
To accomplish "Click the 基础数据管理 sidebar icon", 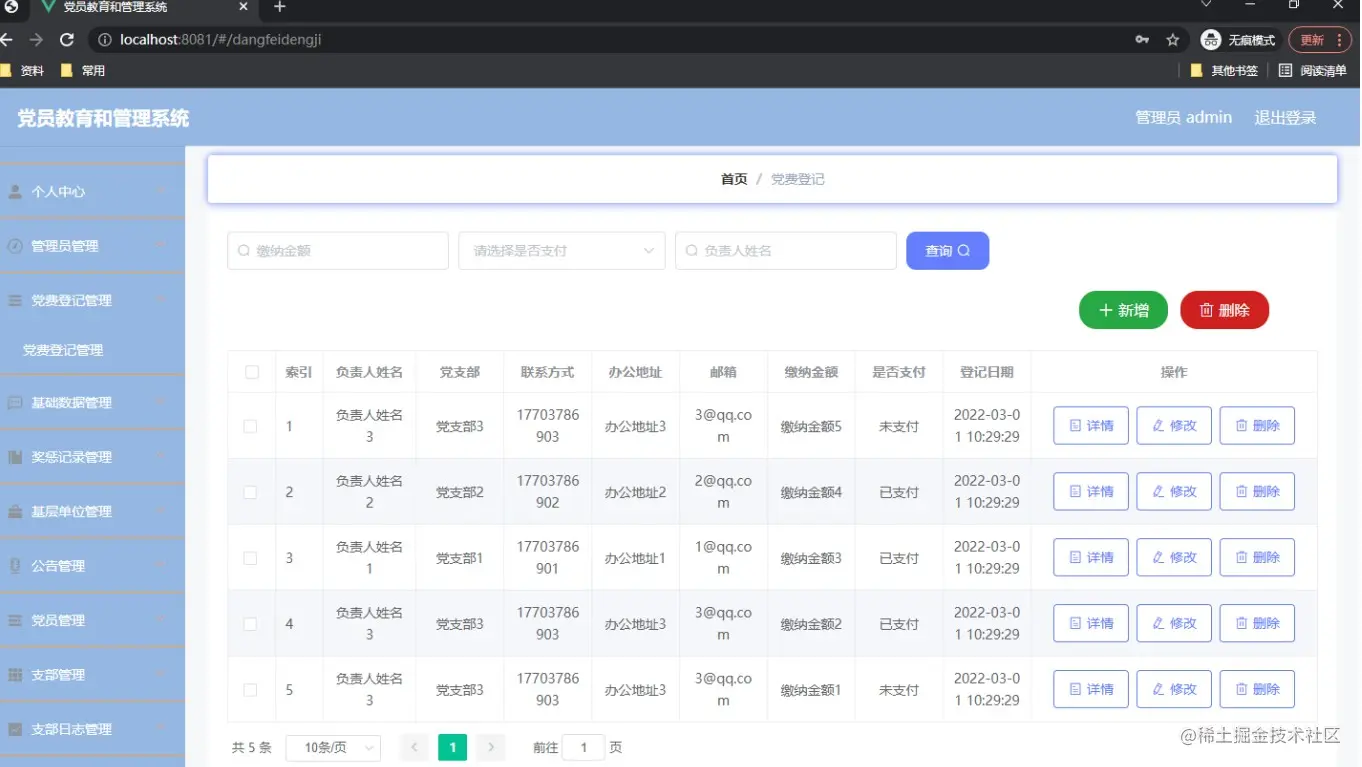I will tap(15, 403).
